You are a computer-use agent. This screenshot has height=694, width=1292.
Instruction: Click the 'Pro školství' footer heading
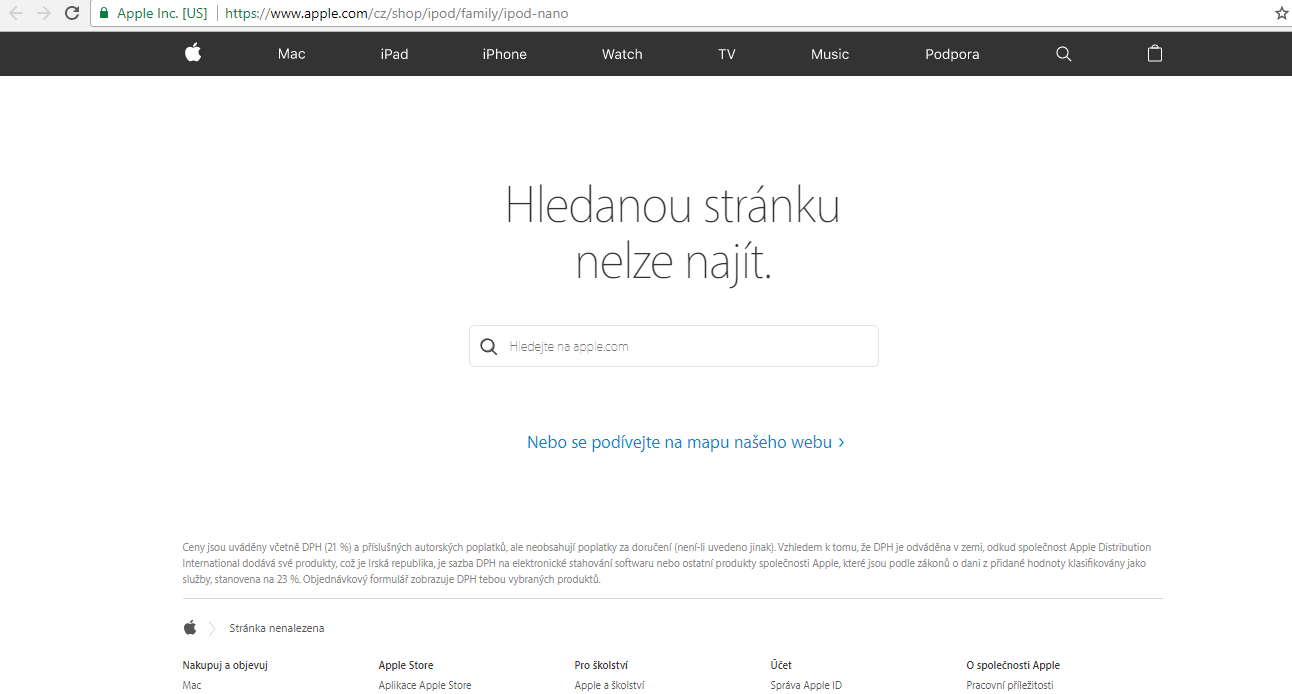[601, 665]
